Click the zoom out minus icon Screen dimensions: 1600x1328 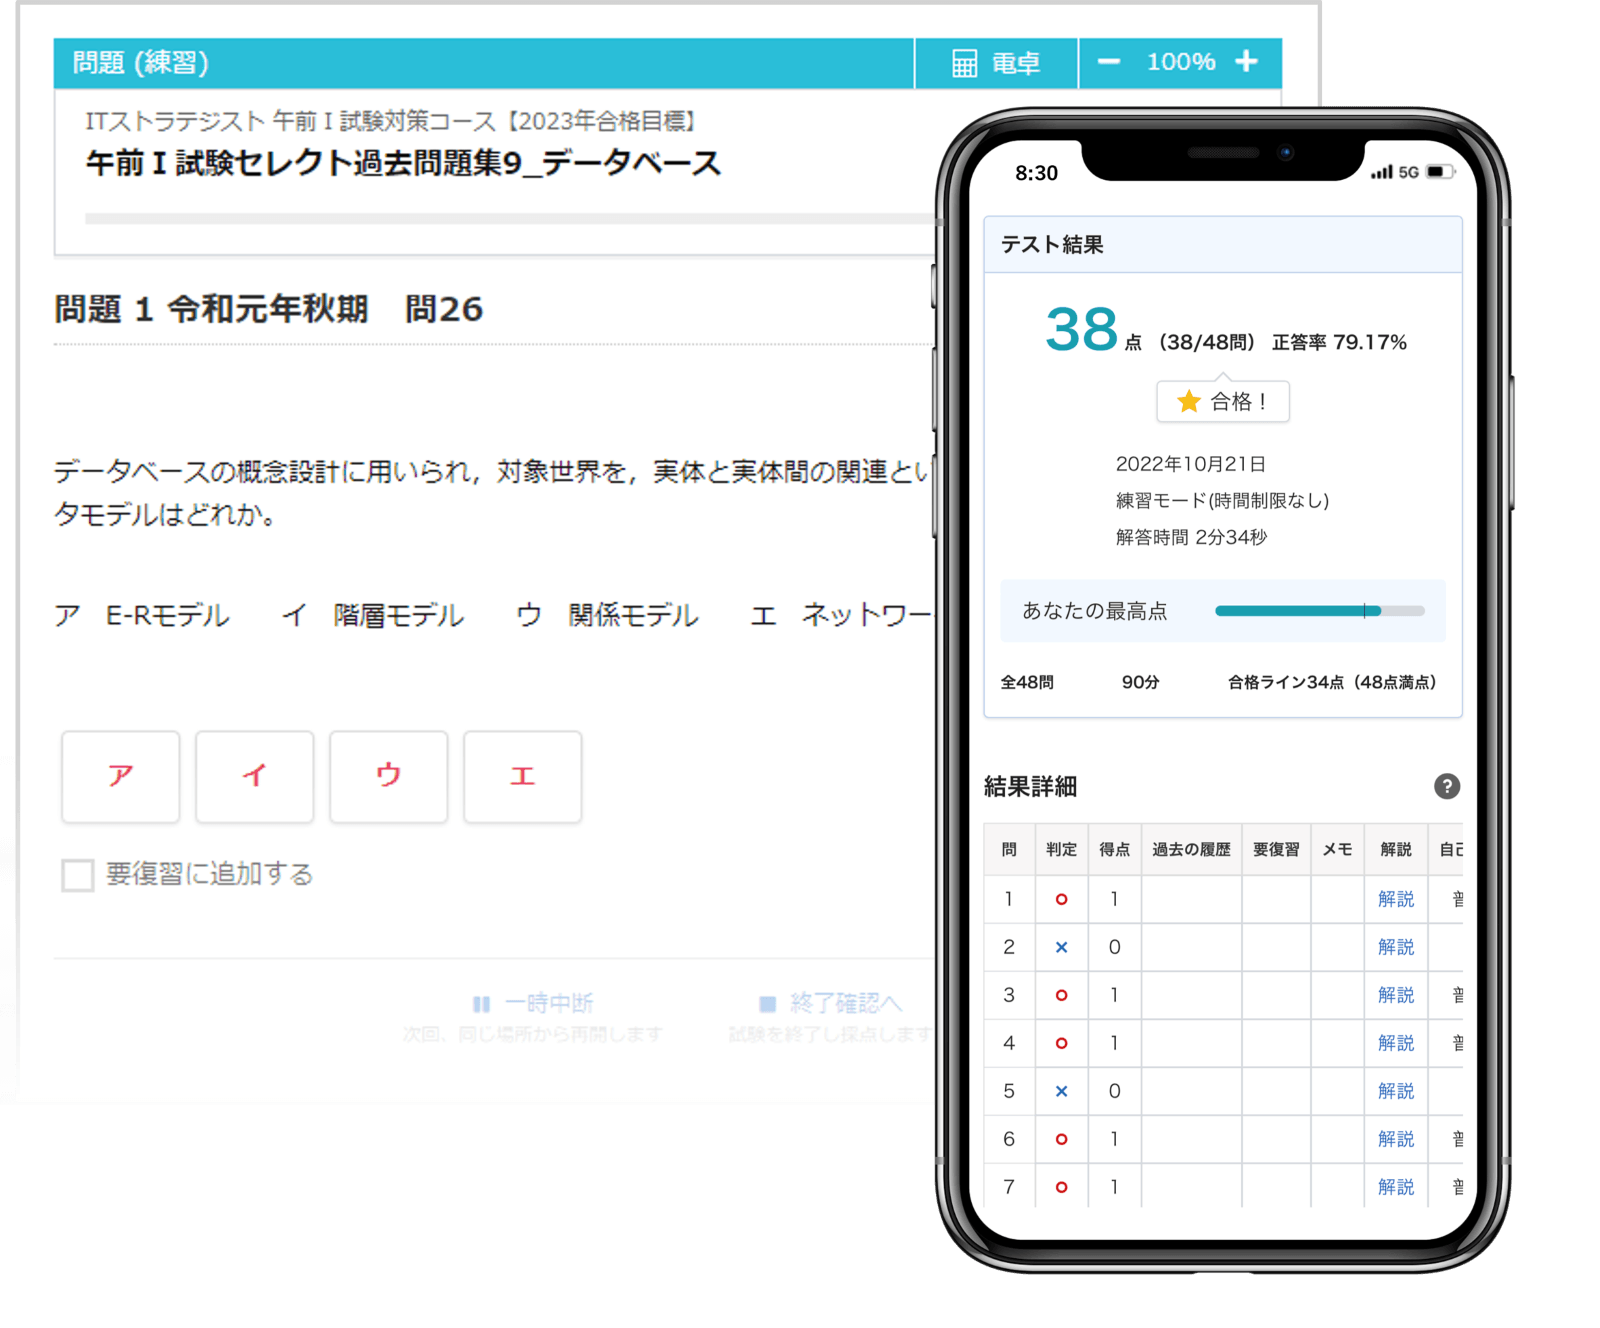(x=1110, y=61)
